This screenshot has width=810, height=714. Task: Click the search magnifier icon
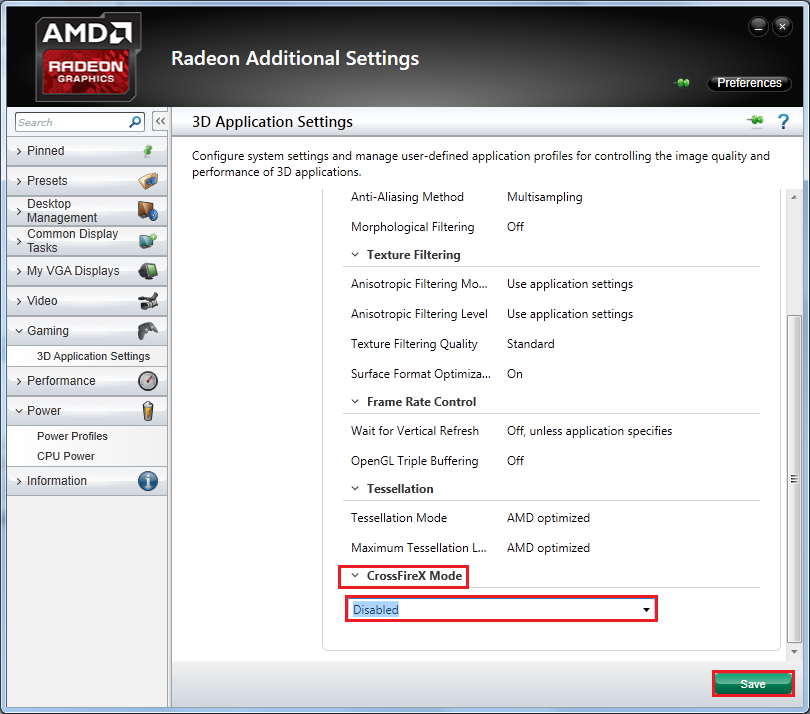[135, 122]
